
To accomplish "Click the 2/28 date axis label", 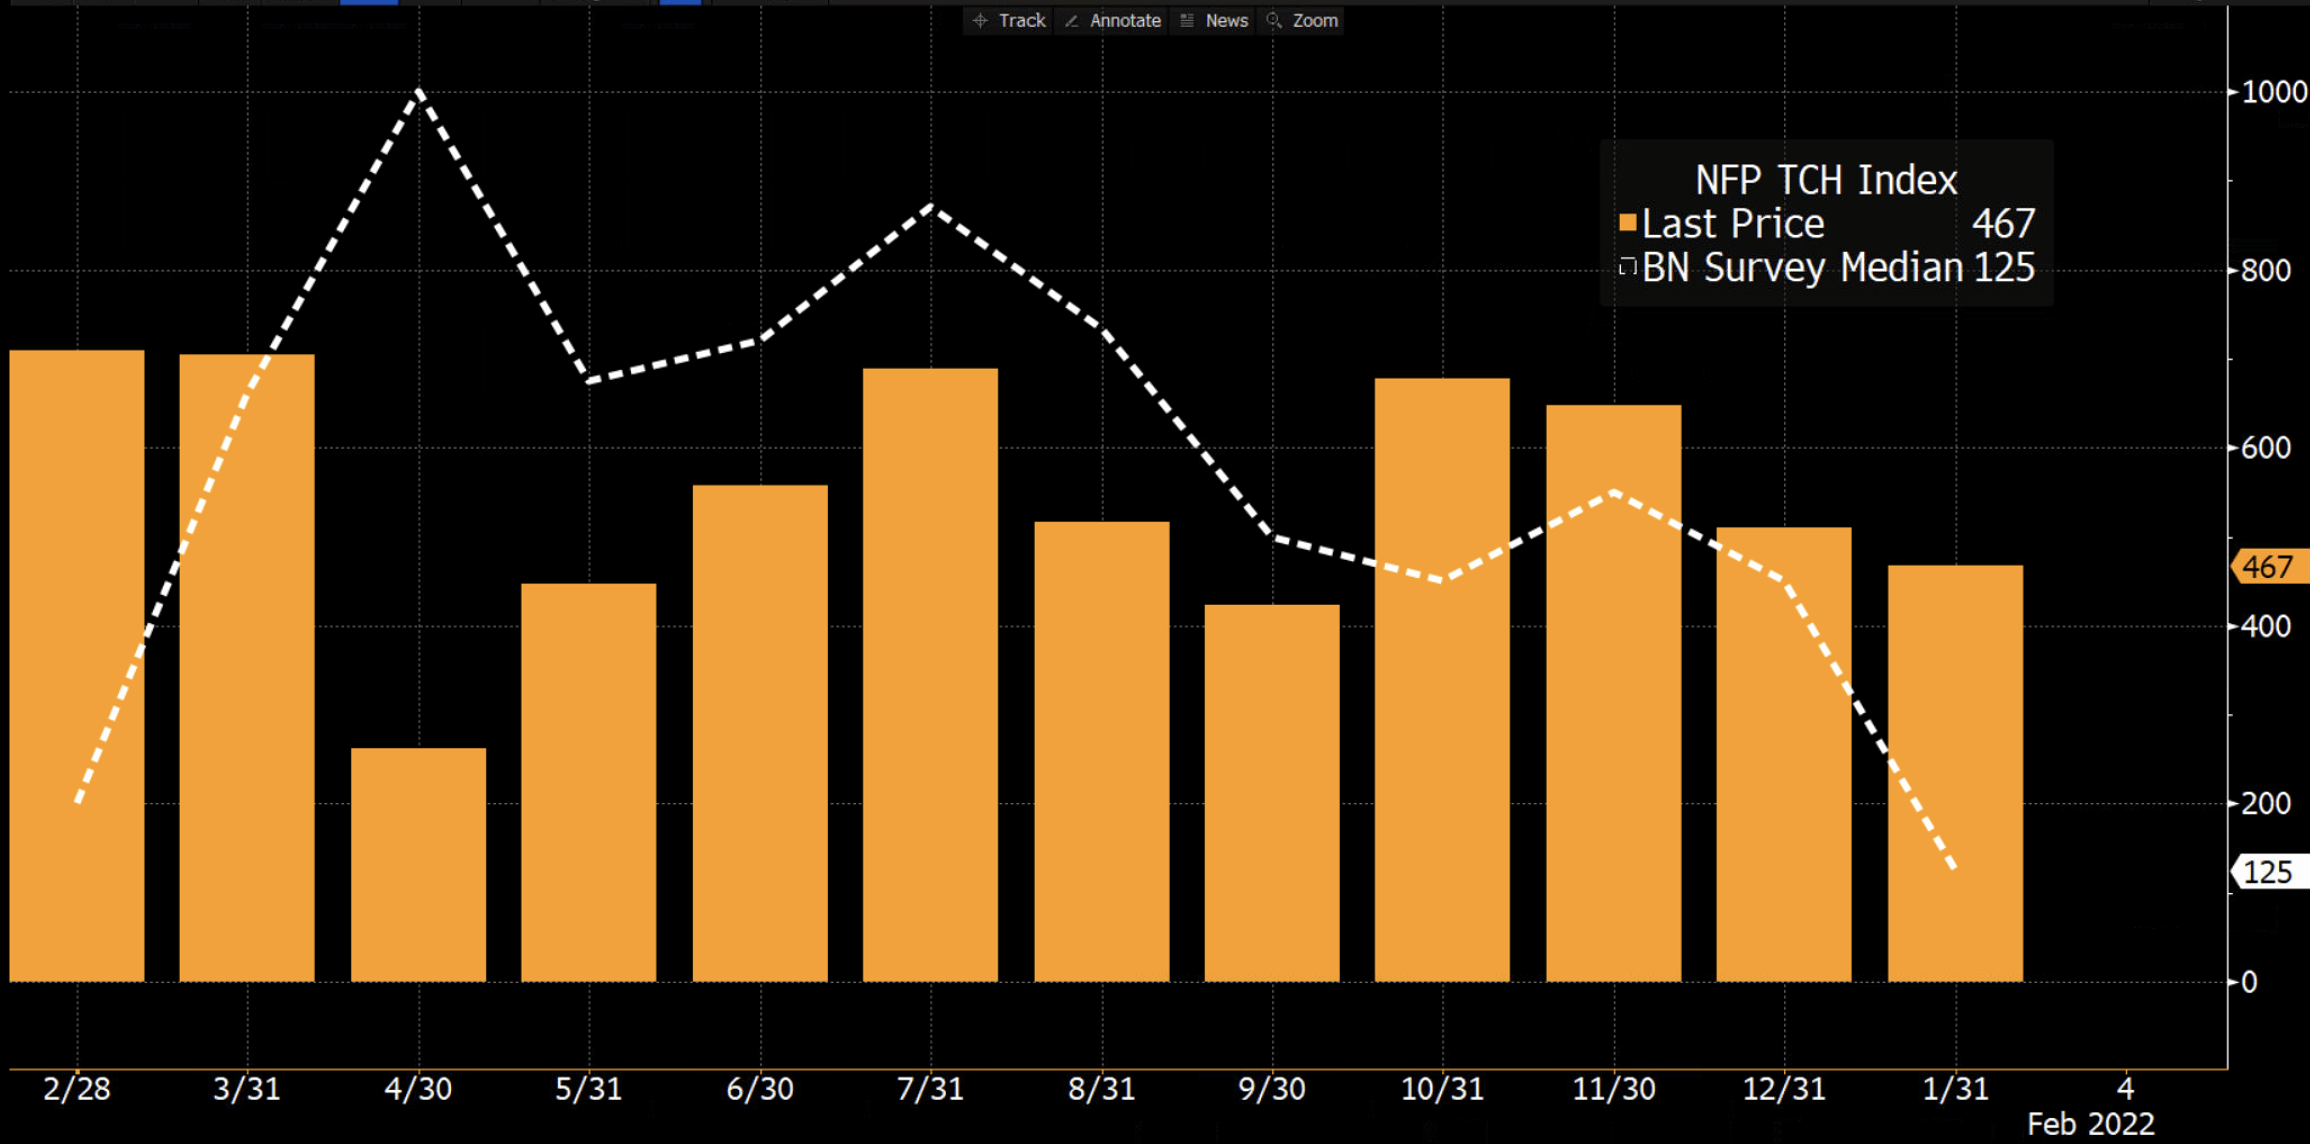I will click(77, 1088).
